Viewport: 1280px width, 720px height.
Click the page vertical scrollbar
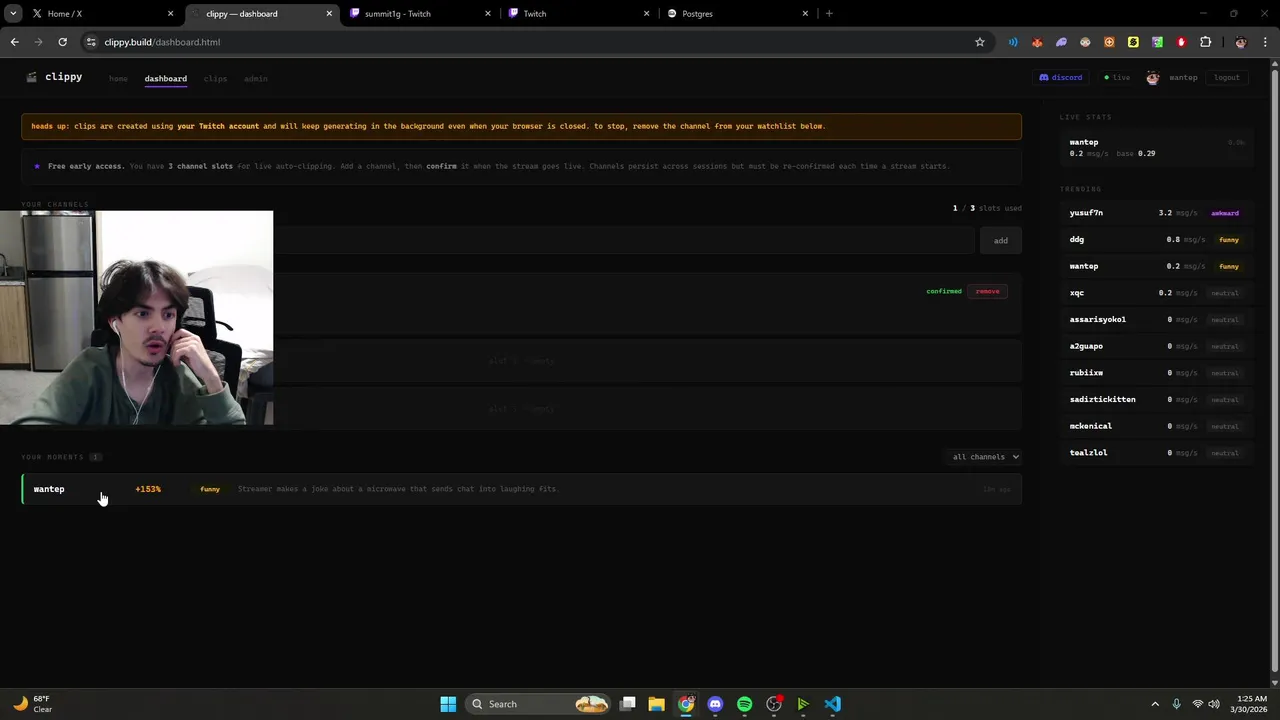point(1274,370)
